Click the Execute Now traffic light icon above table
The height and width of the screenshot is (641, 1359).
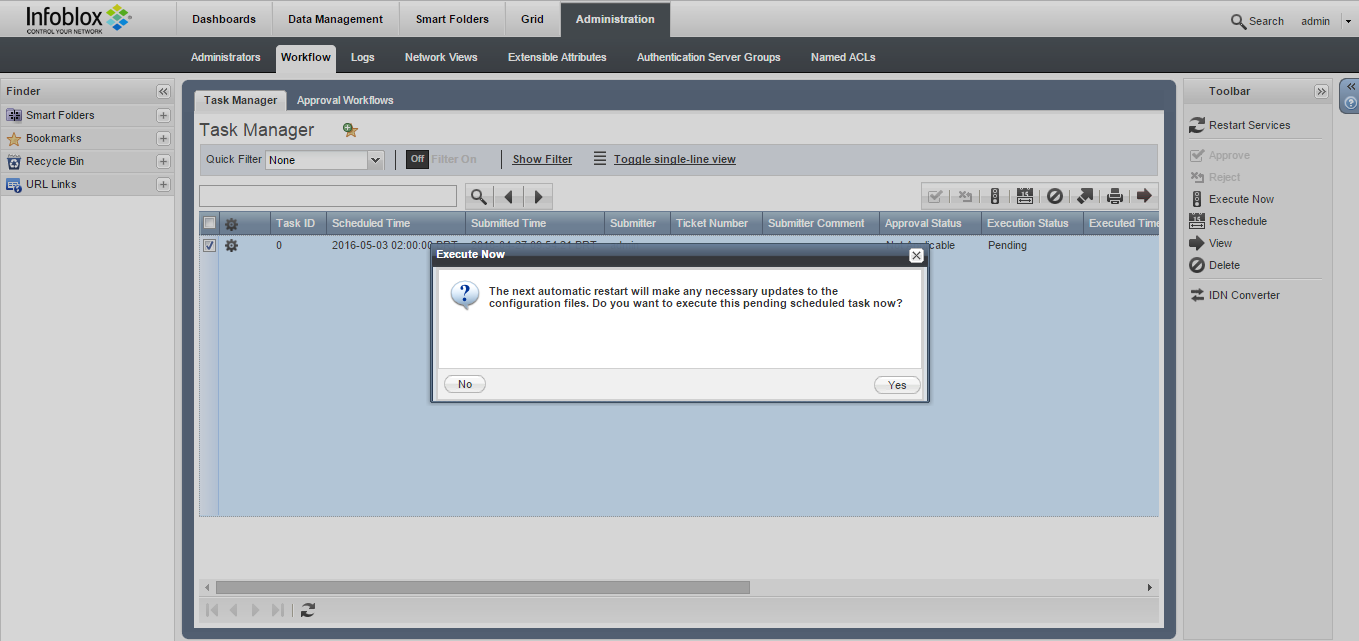point(994,197)
